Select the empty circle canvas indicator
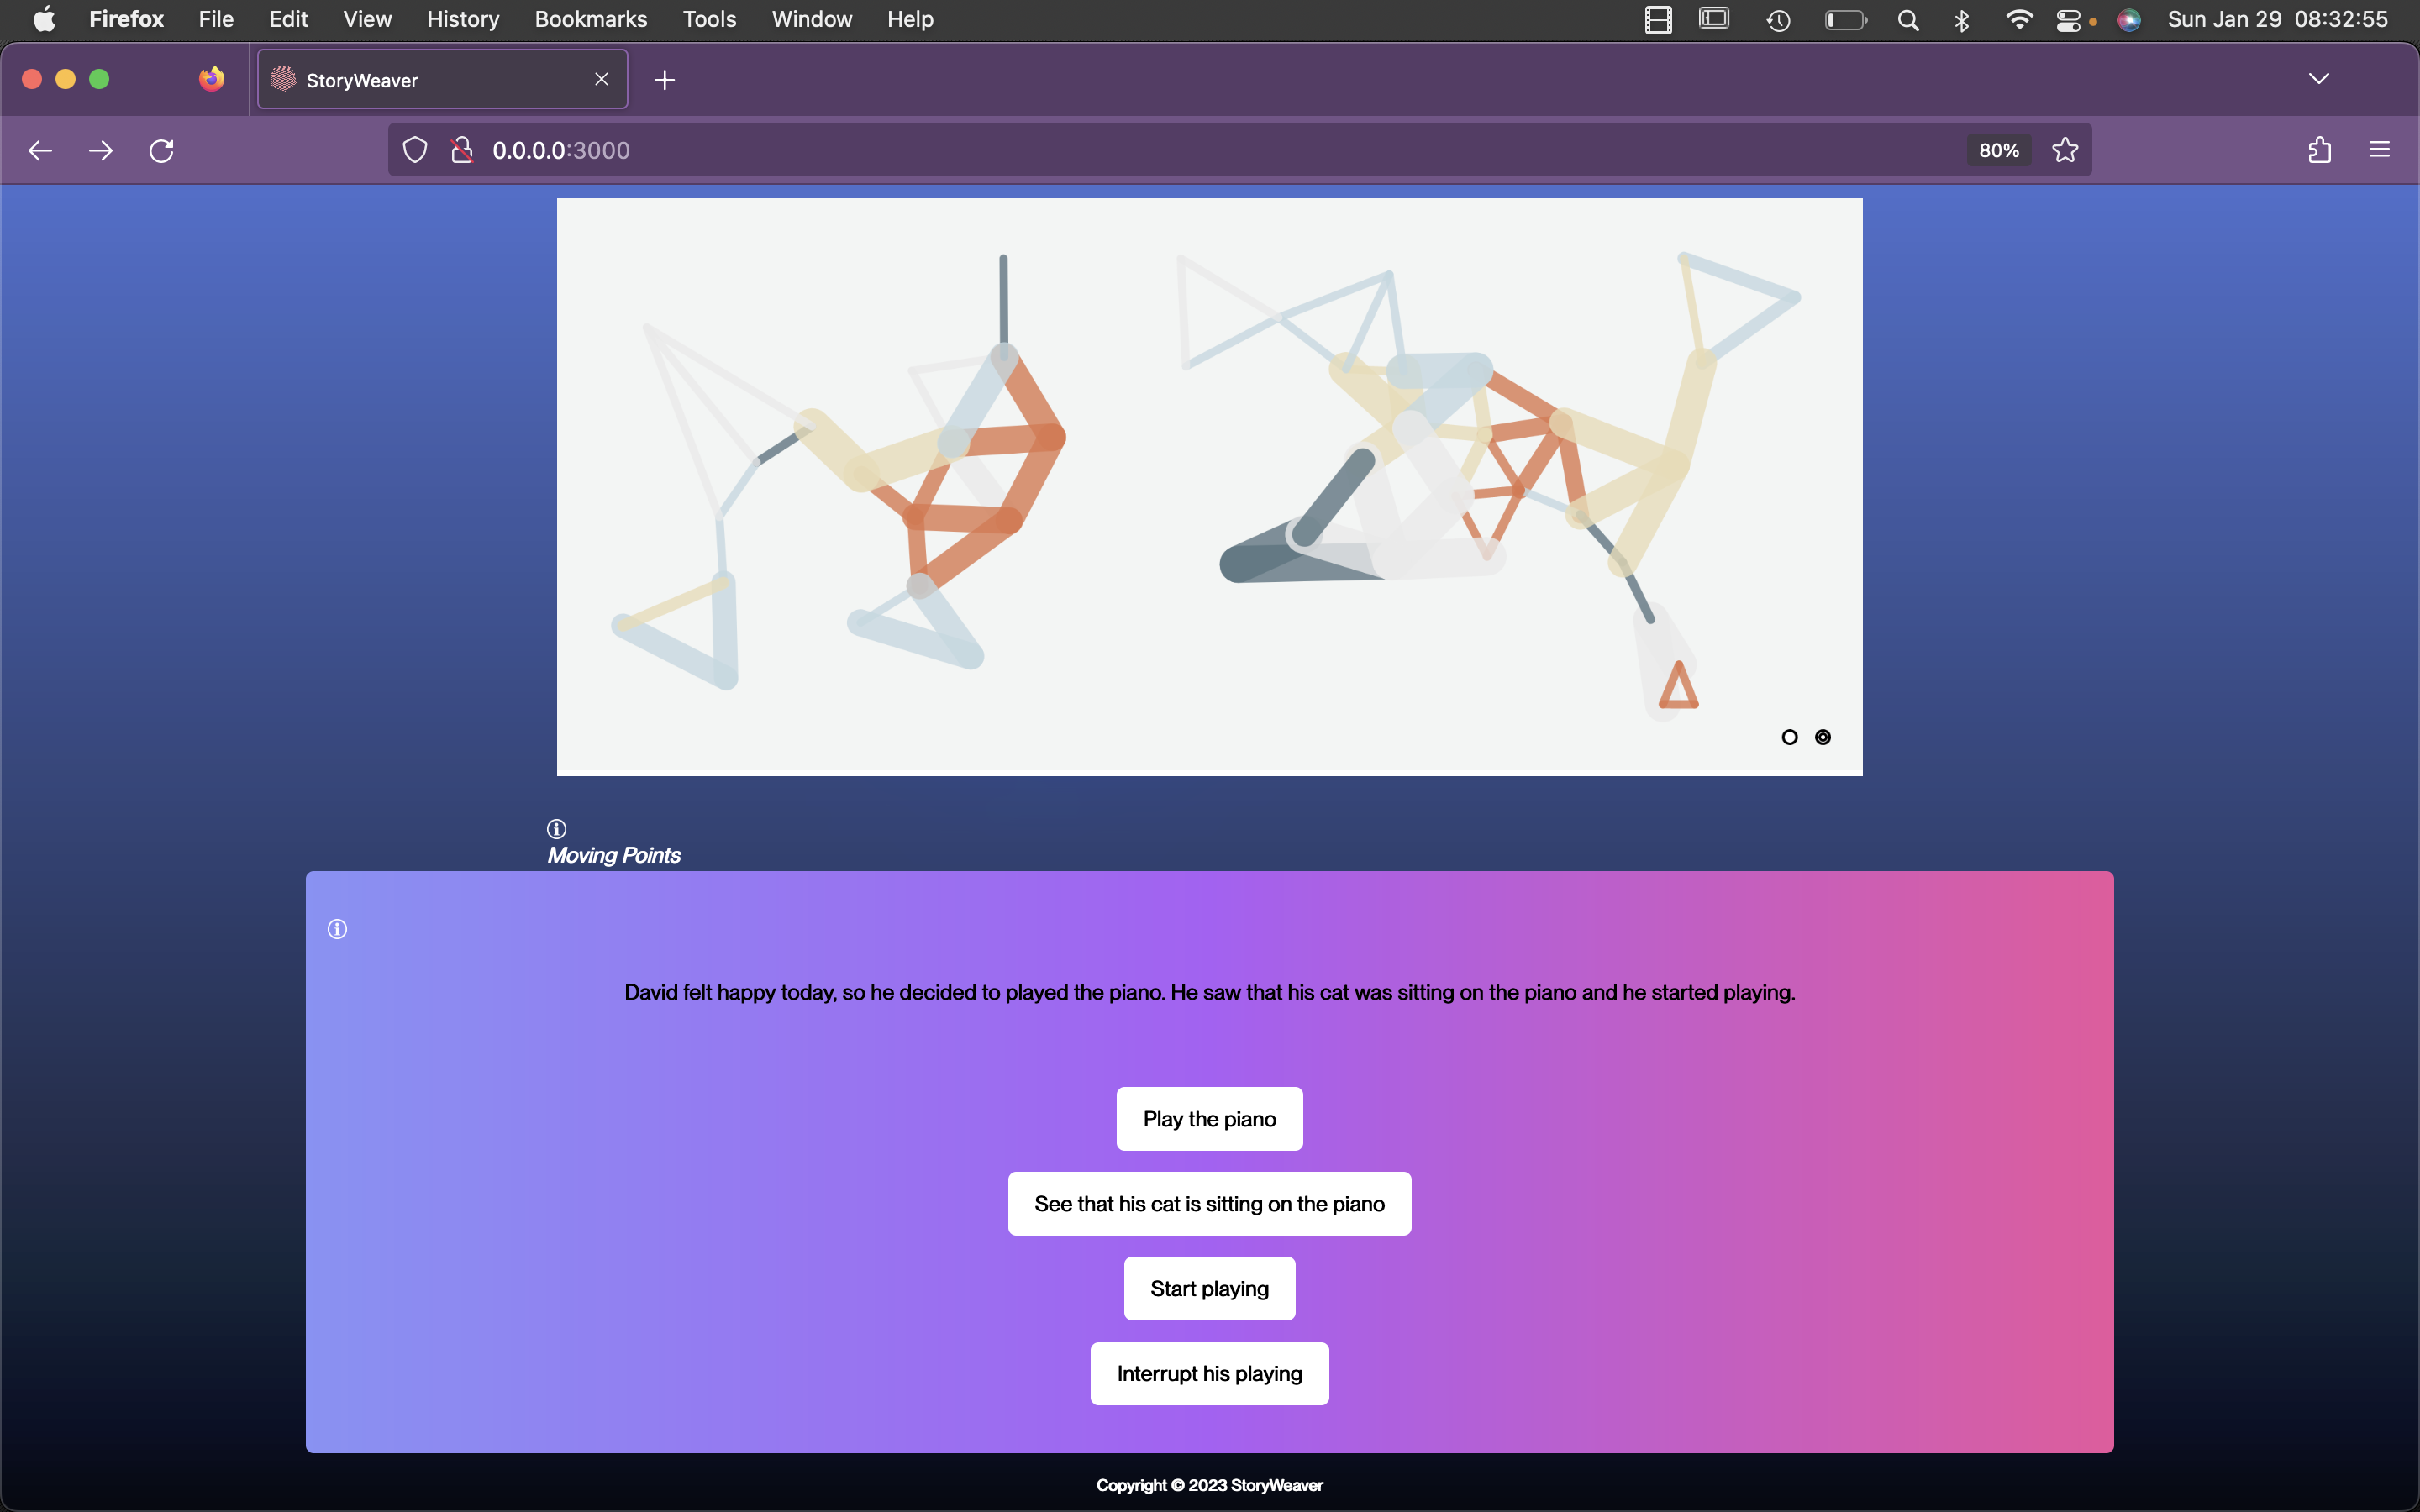The height and width of the screenshot is (1512, 2420). (1790, 737)
